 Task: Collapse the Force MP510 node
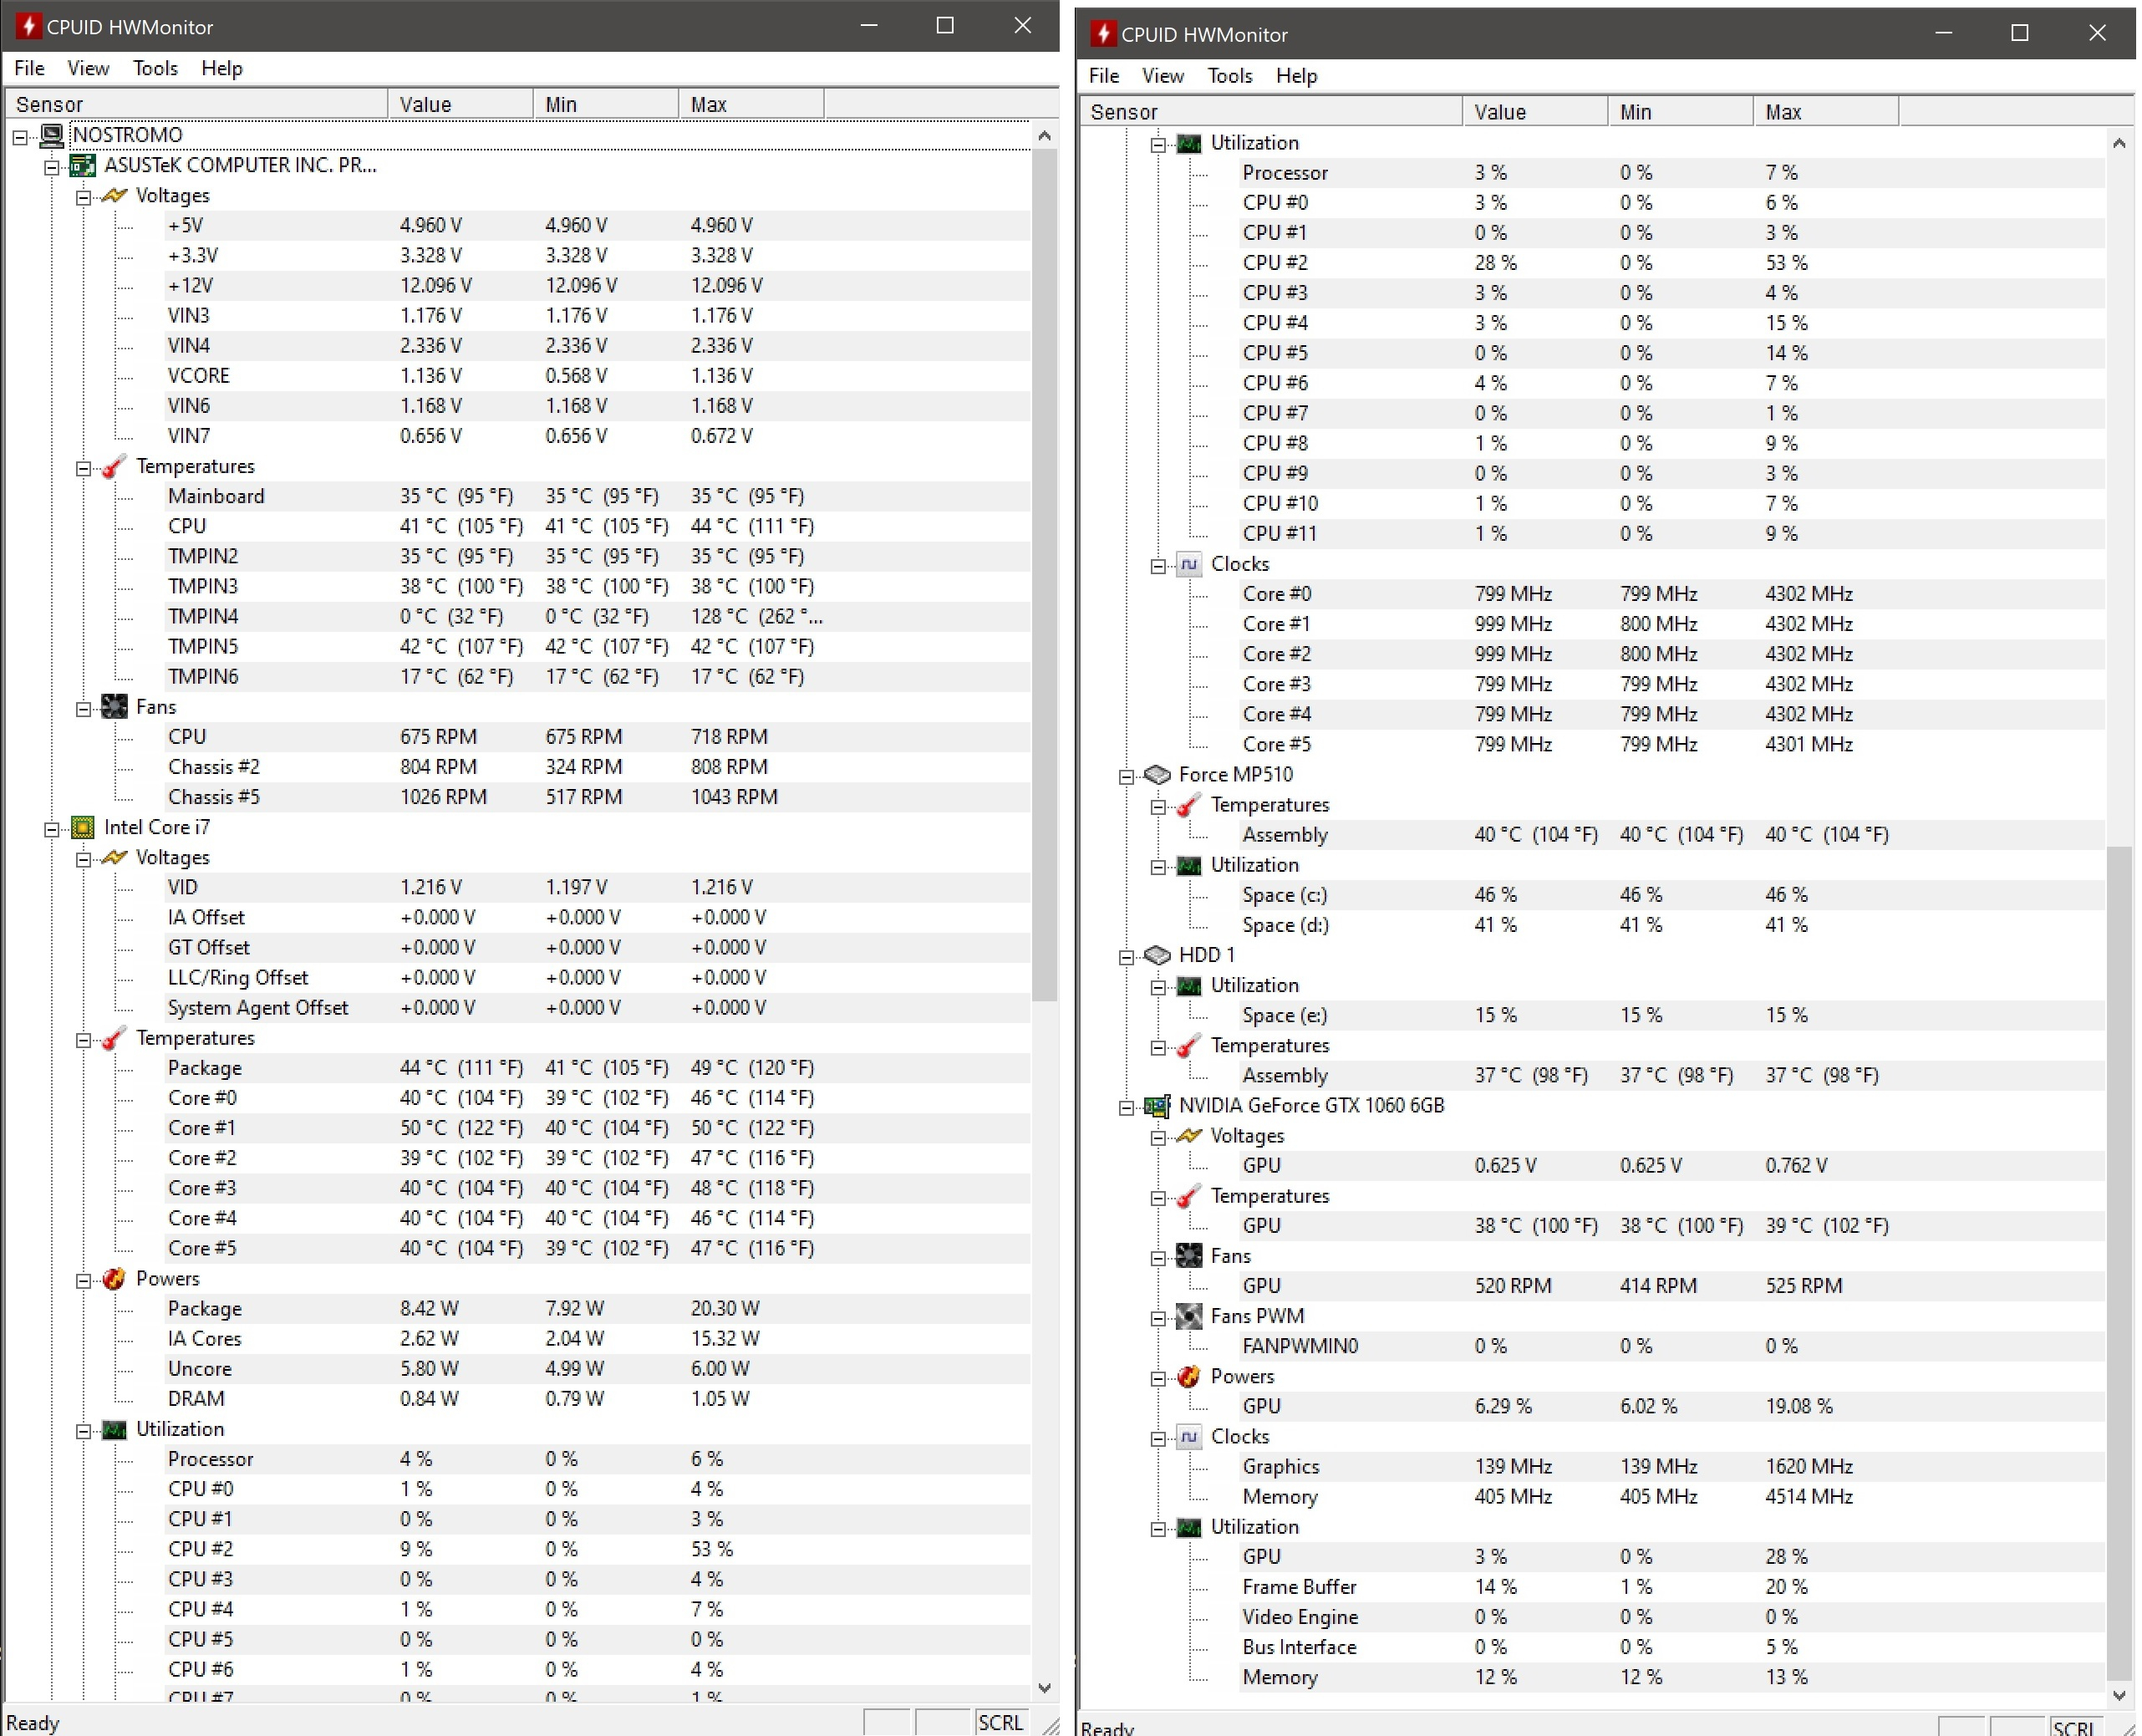[1127, 777]
